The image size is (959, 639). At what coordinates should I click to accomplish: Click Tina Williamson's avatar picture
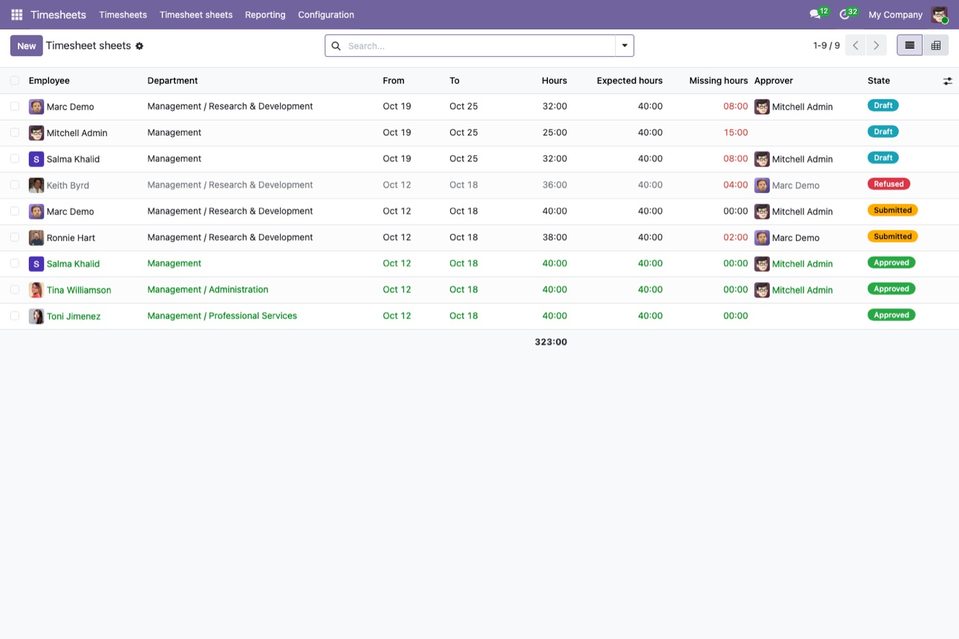click(36, 290)
